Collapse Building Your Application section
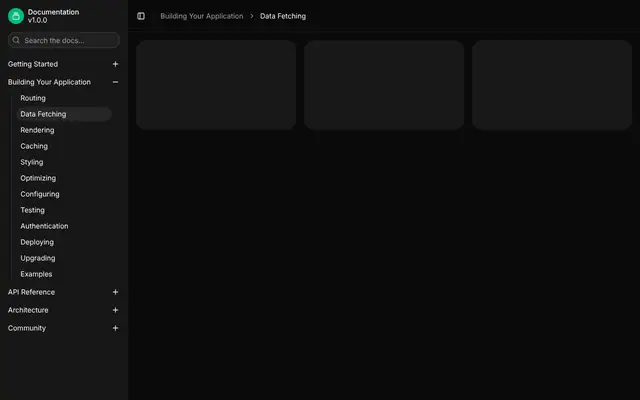 click(116, 82)
